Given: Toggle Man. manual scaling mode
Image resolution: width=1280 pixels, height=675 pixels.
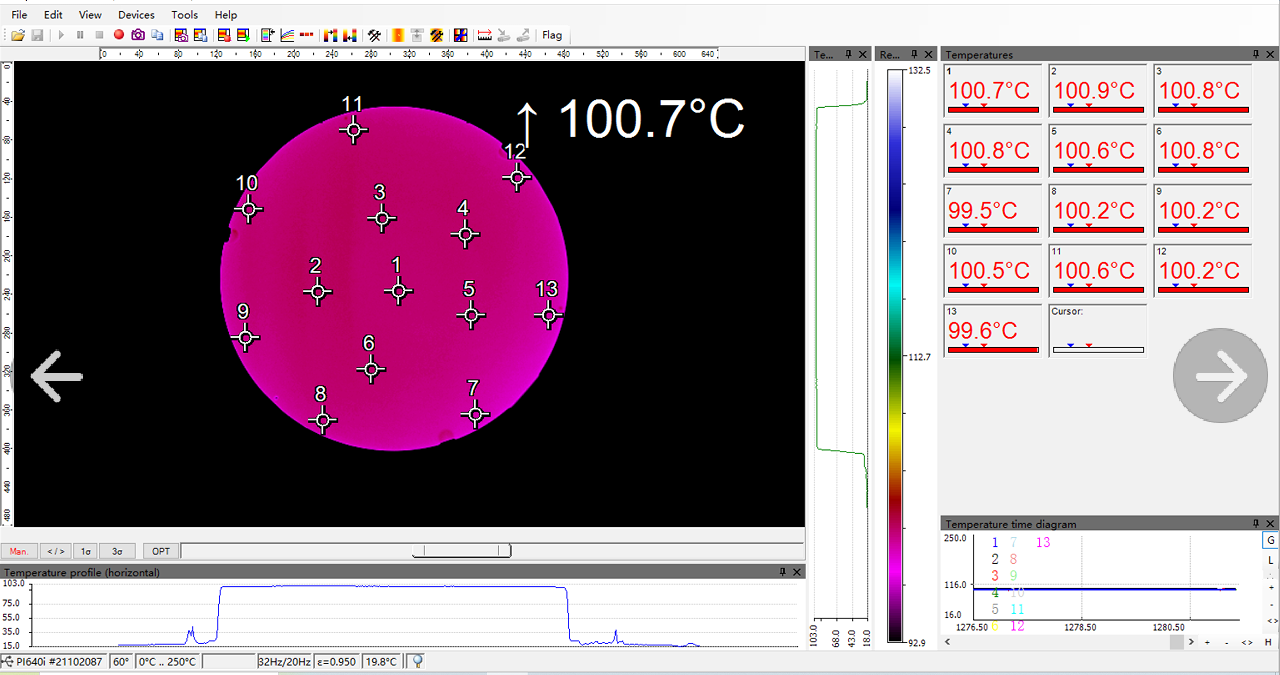Looking at the screenshot, I should coord(19,551).
